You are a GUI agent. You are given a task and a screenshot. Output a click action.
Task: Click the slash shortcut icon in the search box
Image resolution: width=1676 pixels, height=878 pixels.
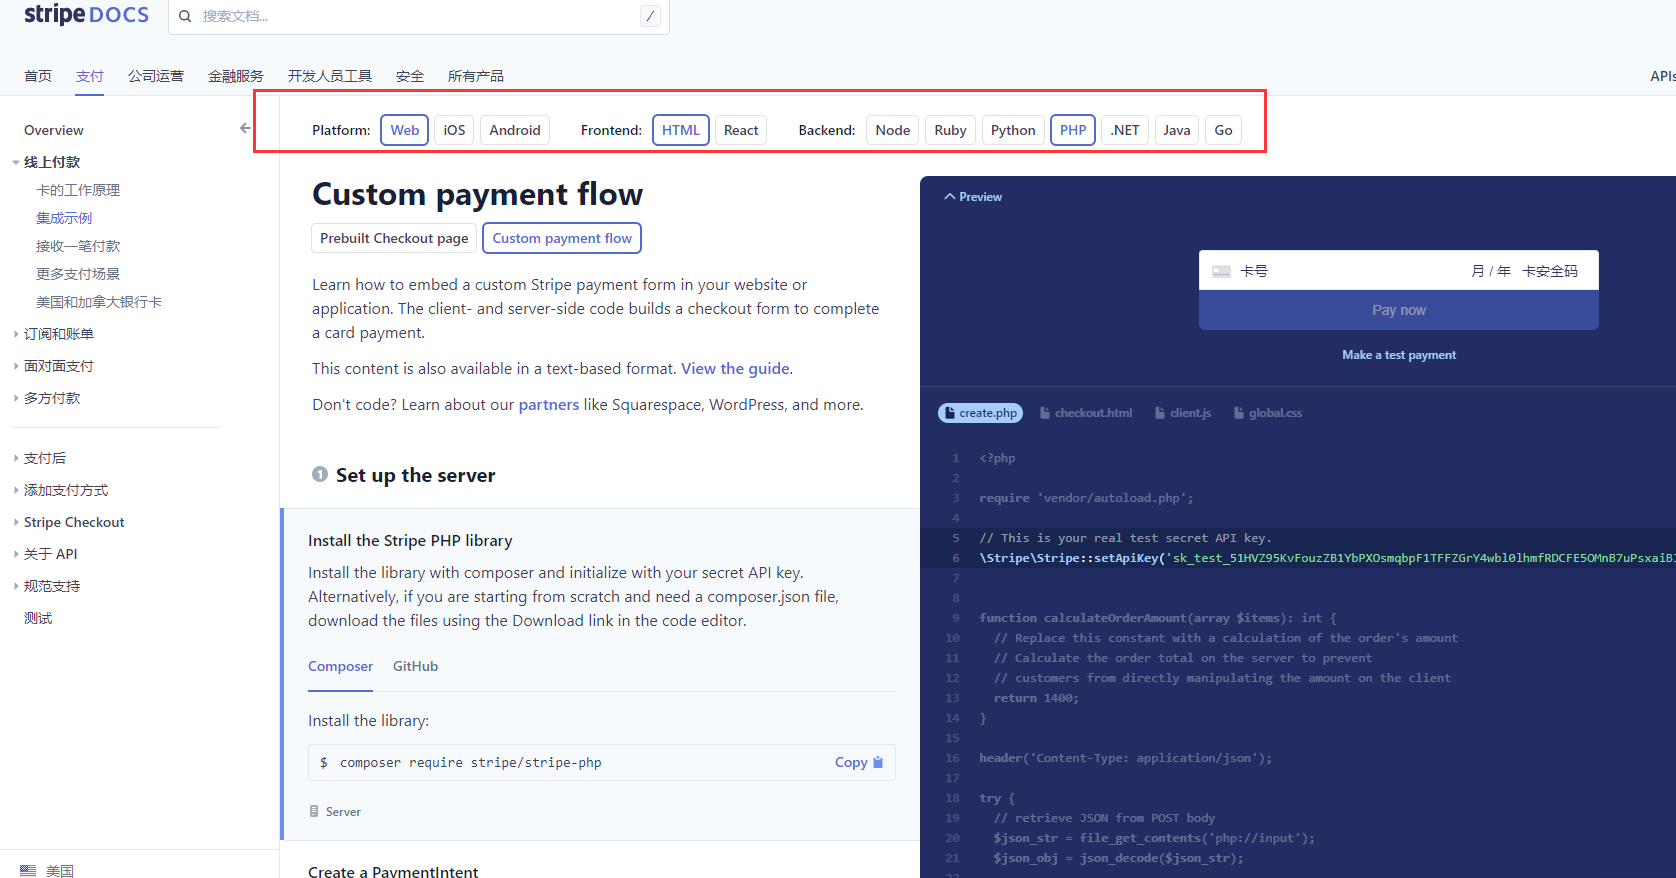pos(650,16)
